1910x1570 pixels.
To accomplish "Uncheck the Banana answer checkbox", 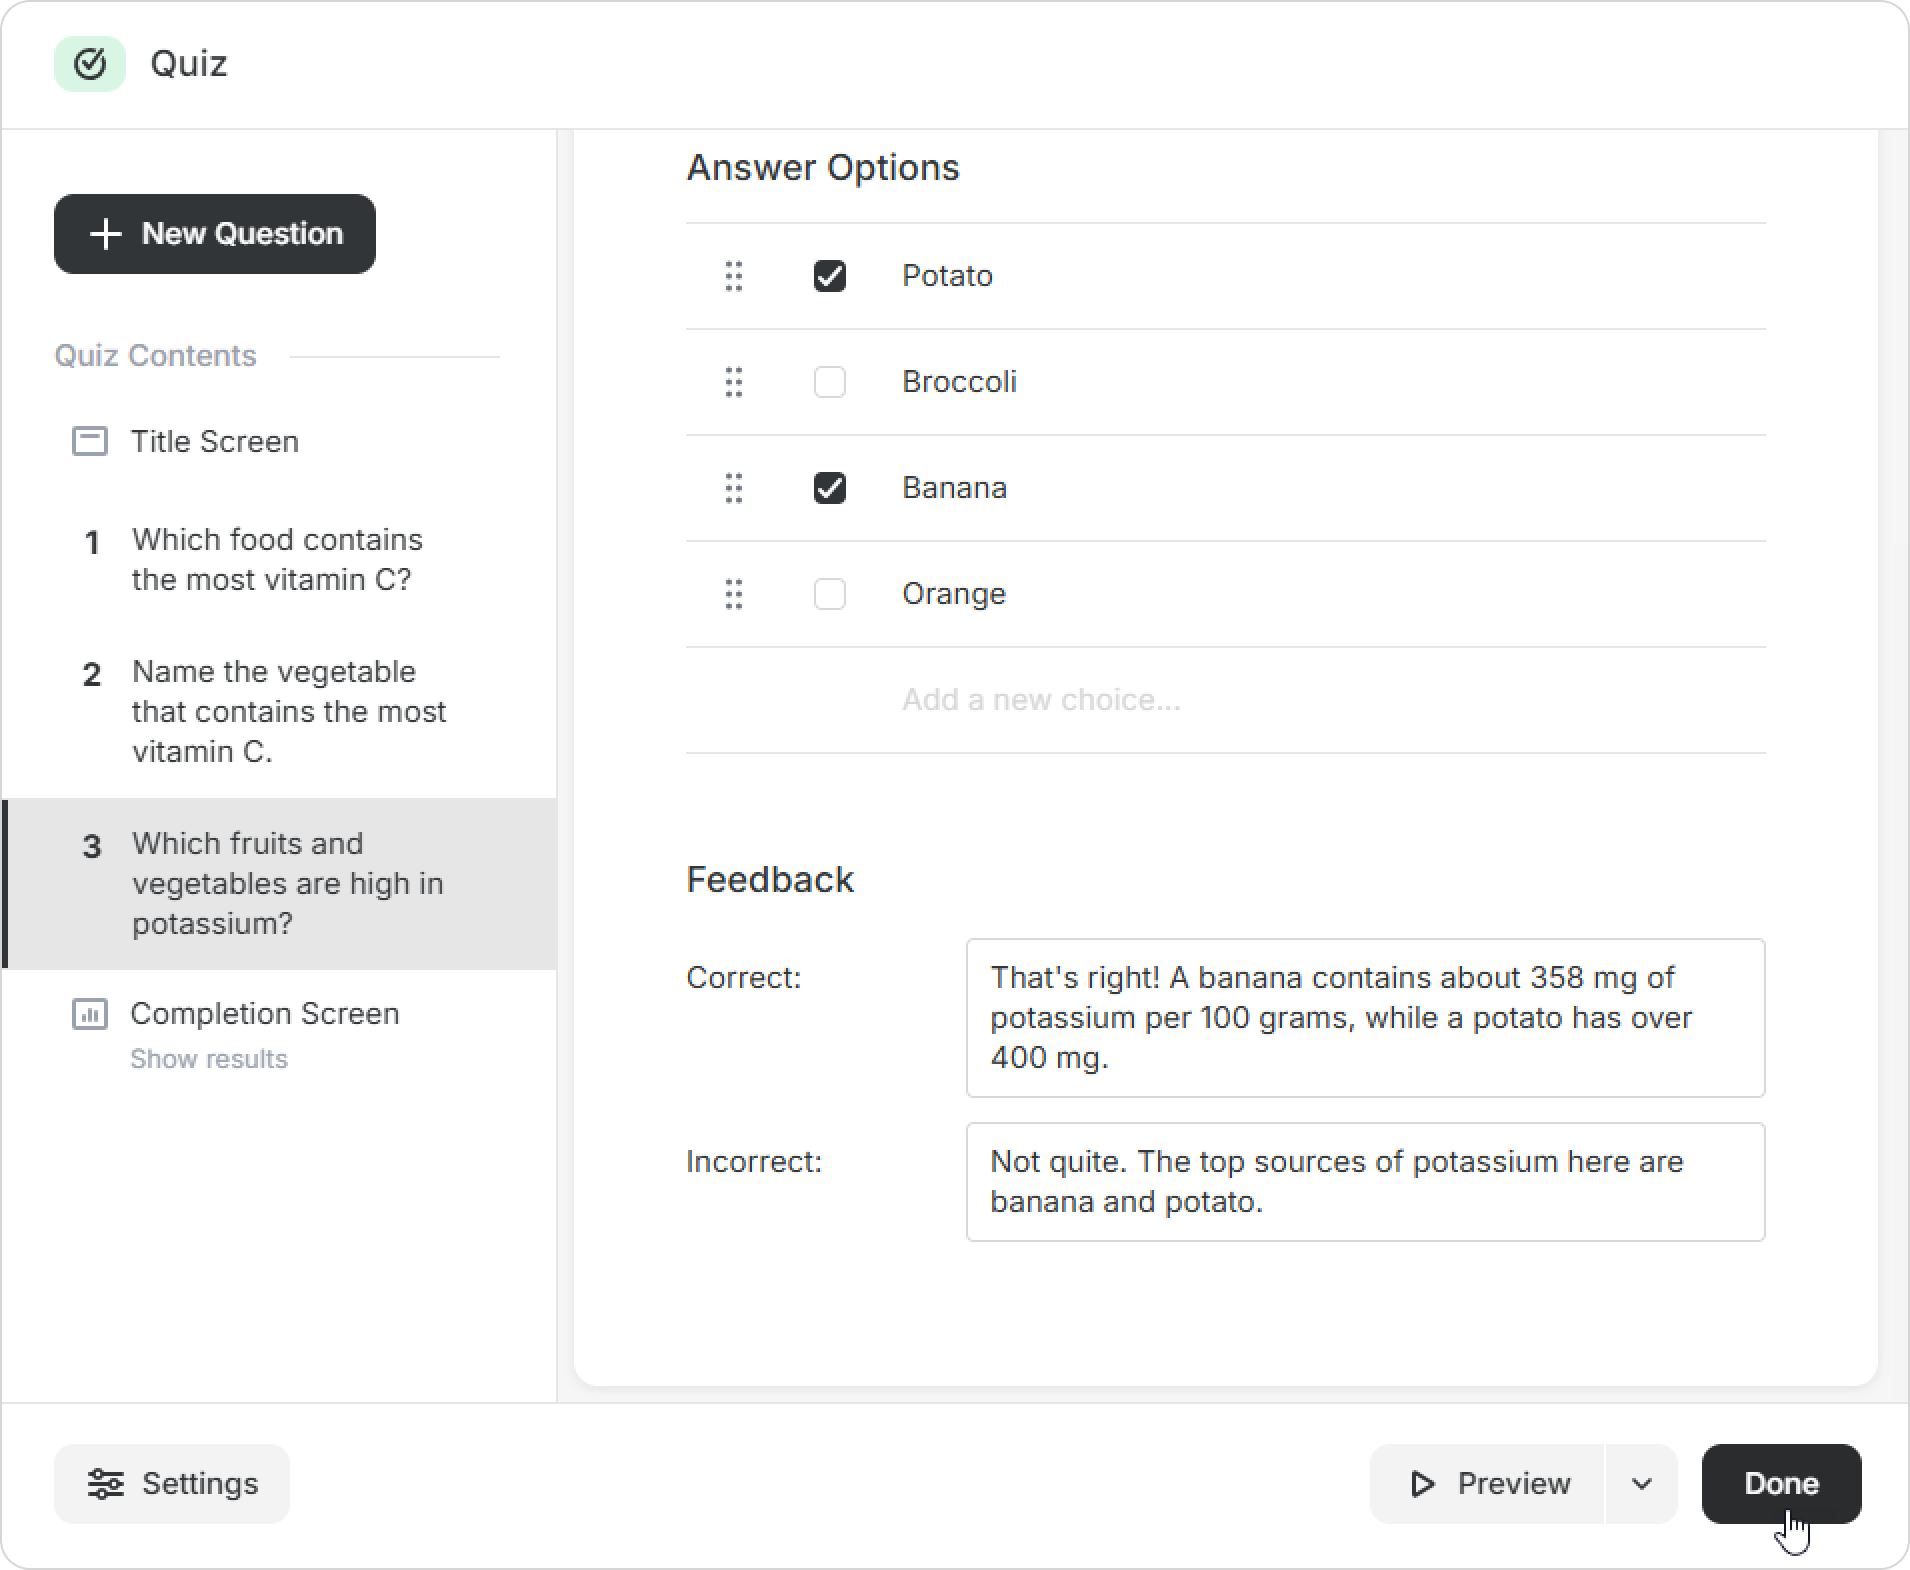I will [830, 488].
